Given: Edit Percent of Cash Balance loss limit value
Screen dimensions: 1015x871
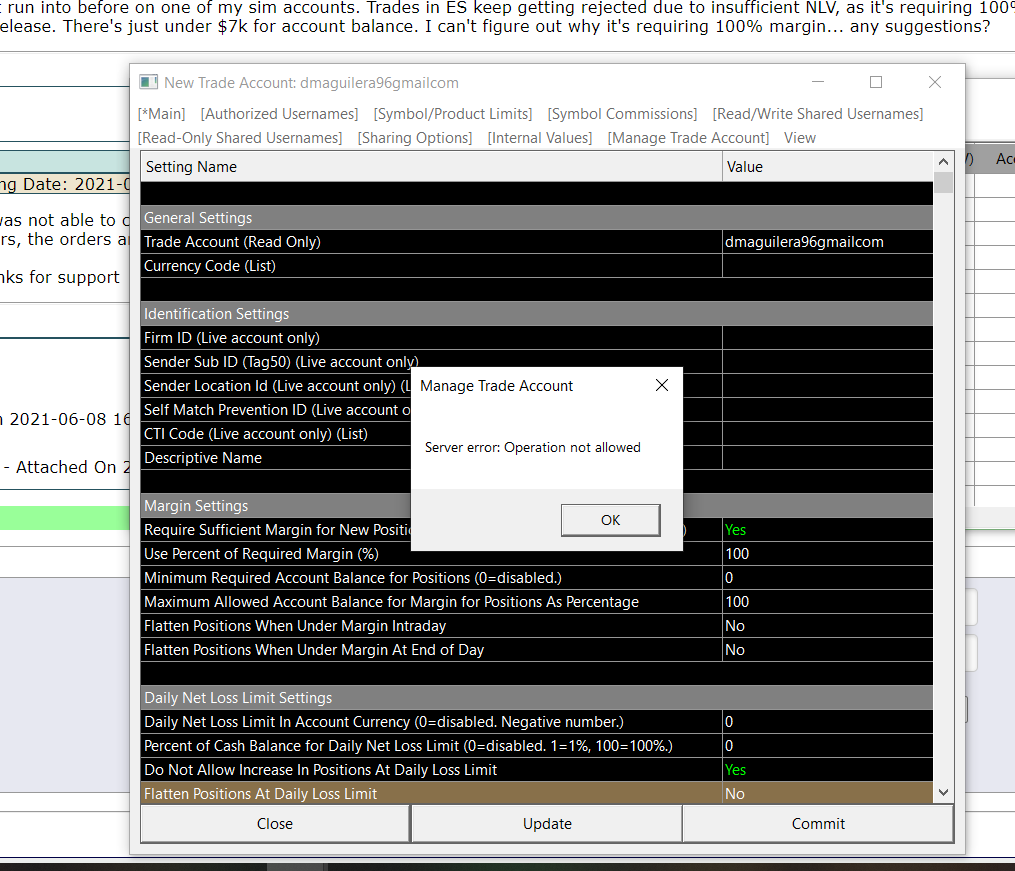Looking at the screenshot, I should [x=828, y=745].
